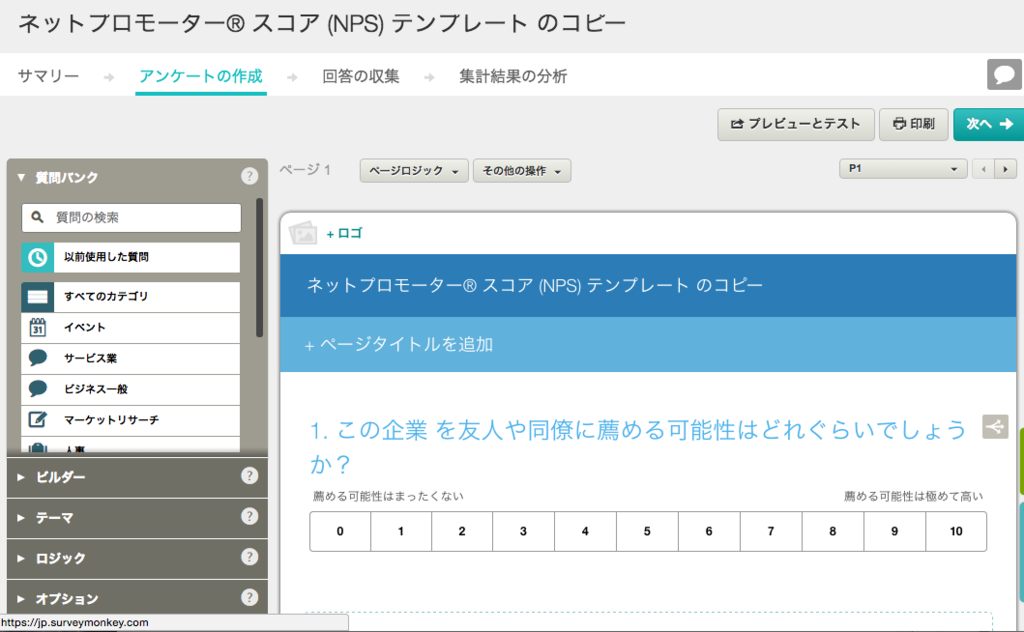Select the 以前使用した質問 row
Viewport: 1024px width, 632px height.
131,257
